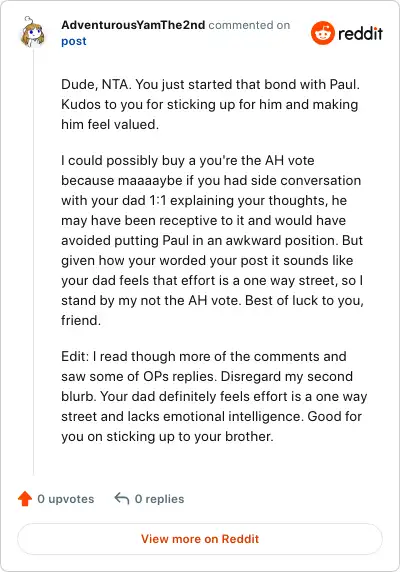Viewport: 400px width, 572px height.
Task: Click the "commented on" header text
Action: point(249,25)
